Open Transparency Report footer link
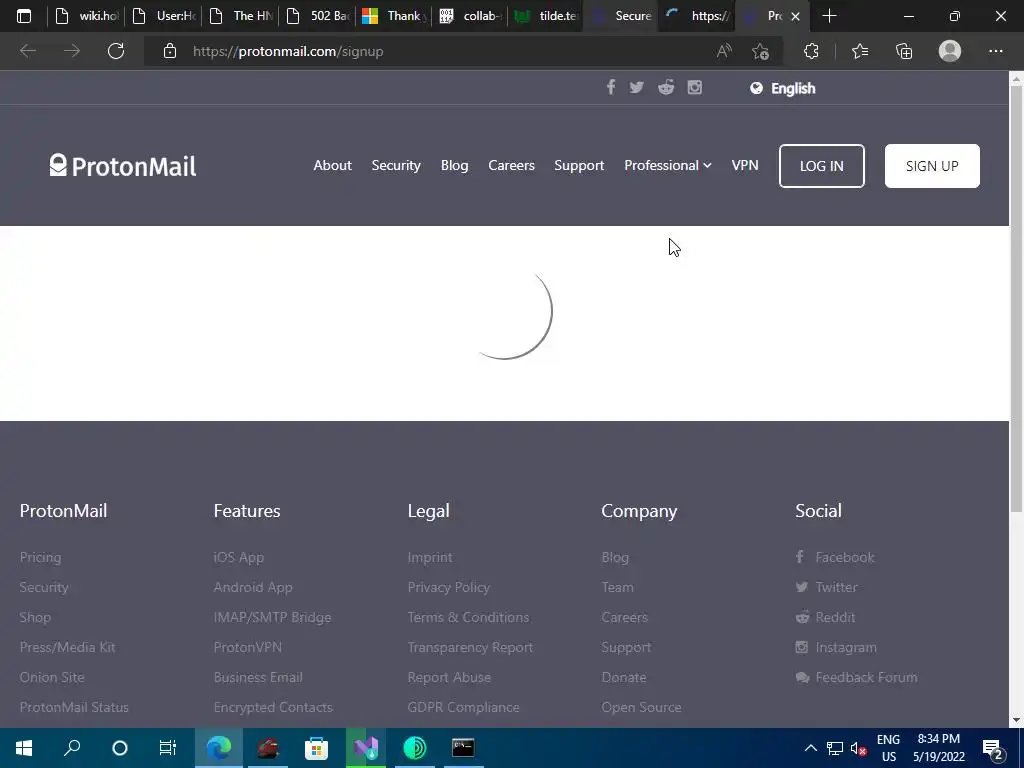 (x=470, y=647)
